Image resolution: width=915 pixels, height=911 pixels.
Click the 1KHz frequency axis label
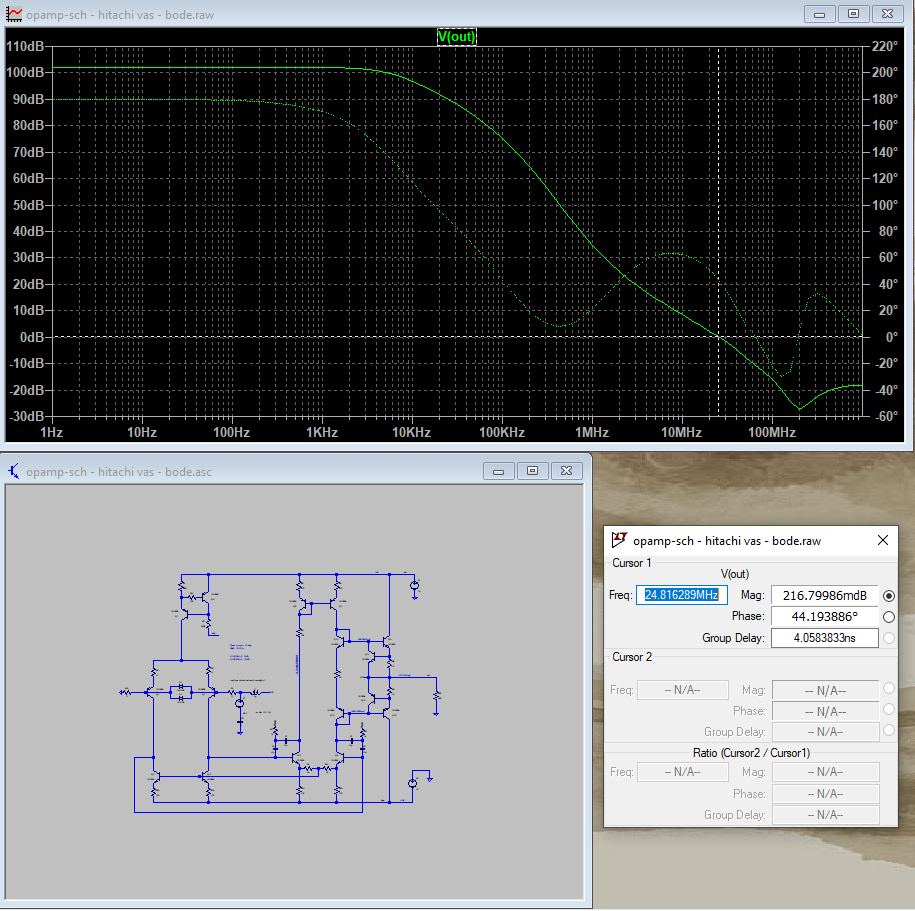(322, 432)
